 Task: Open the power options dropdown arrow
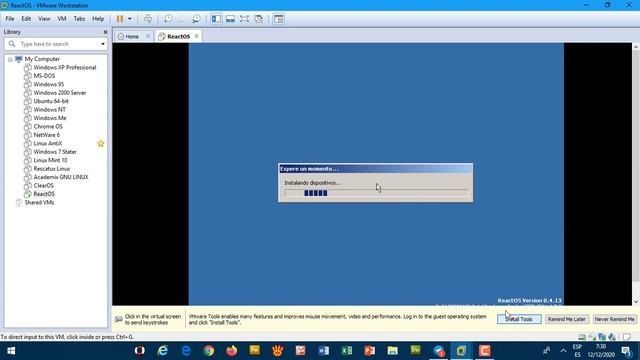click(x=130, y=19)
